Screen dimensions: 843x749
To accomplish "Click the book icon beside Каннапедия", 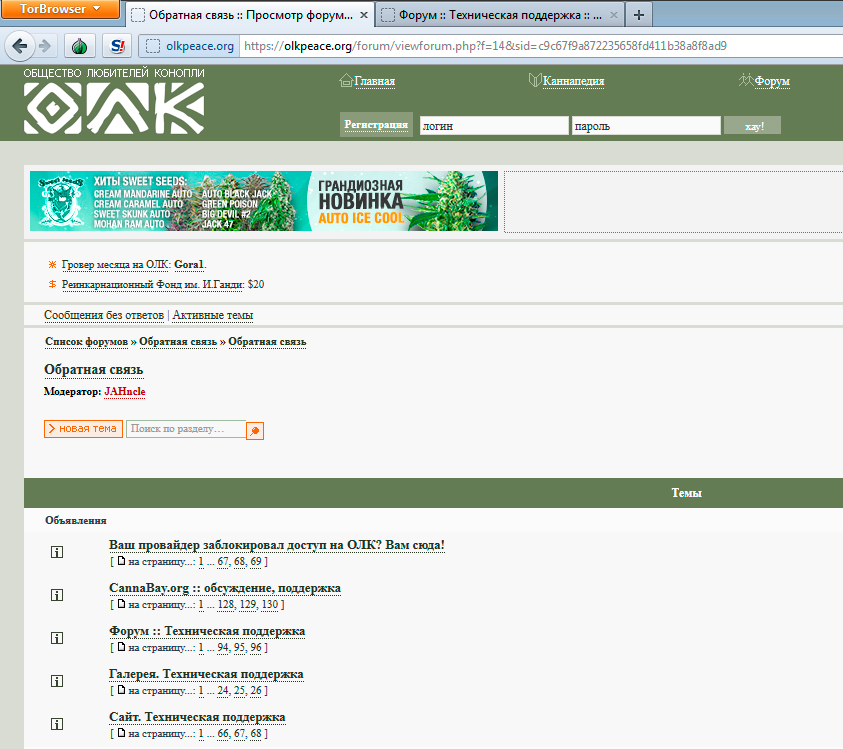I will coord(534,80).
